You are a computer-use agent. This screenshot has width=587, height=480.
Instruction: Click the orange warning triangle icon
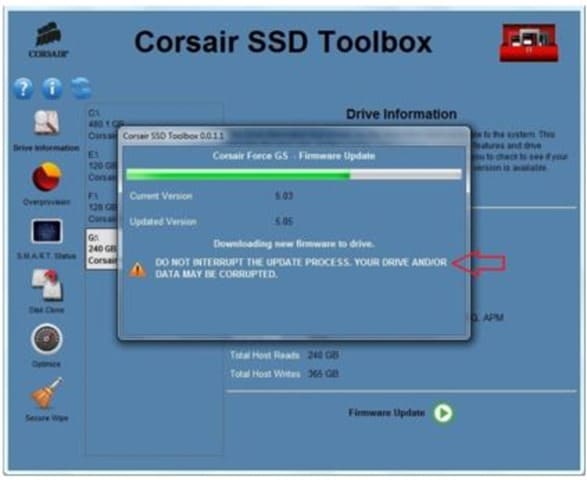(x=137, y=269)
